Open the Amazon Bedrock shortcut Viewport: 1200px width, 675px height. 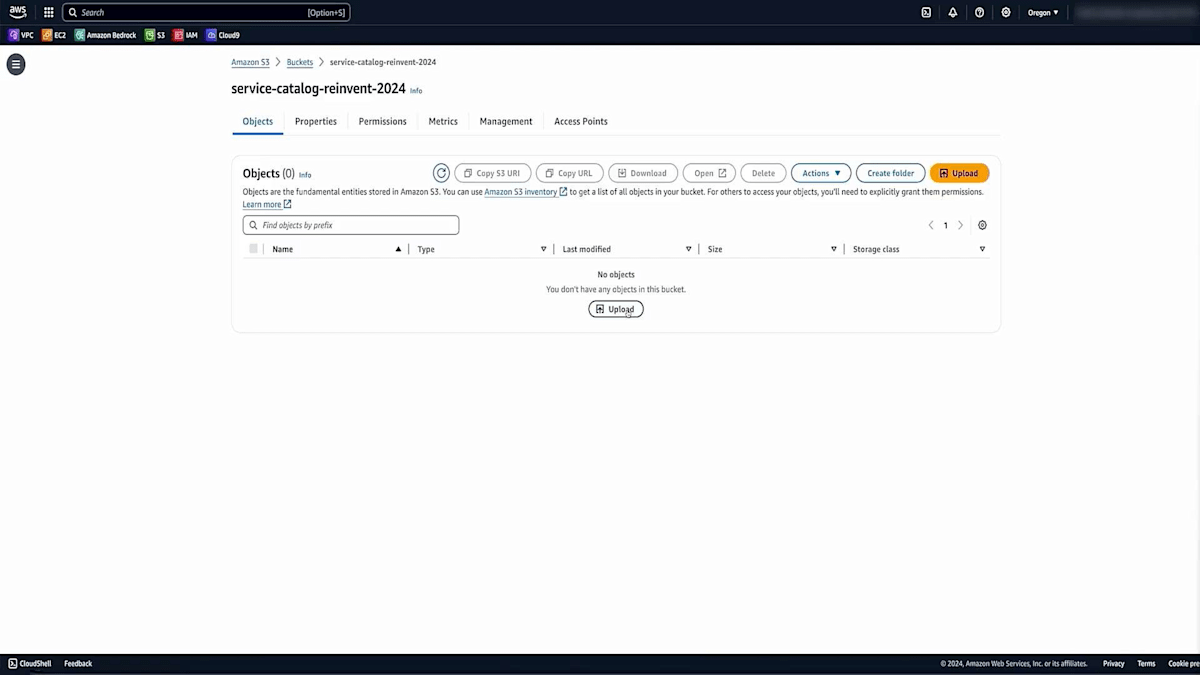106,35
